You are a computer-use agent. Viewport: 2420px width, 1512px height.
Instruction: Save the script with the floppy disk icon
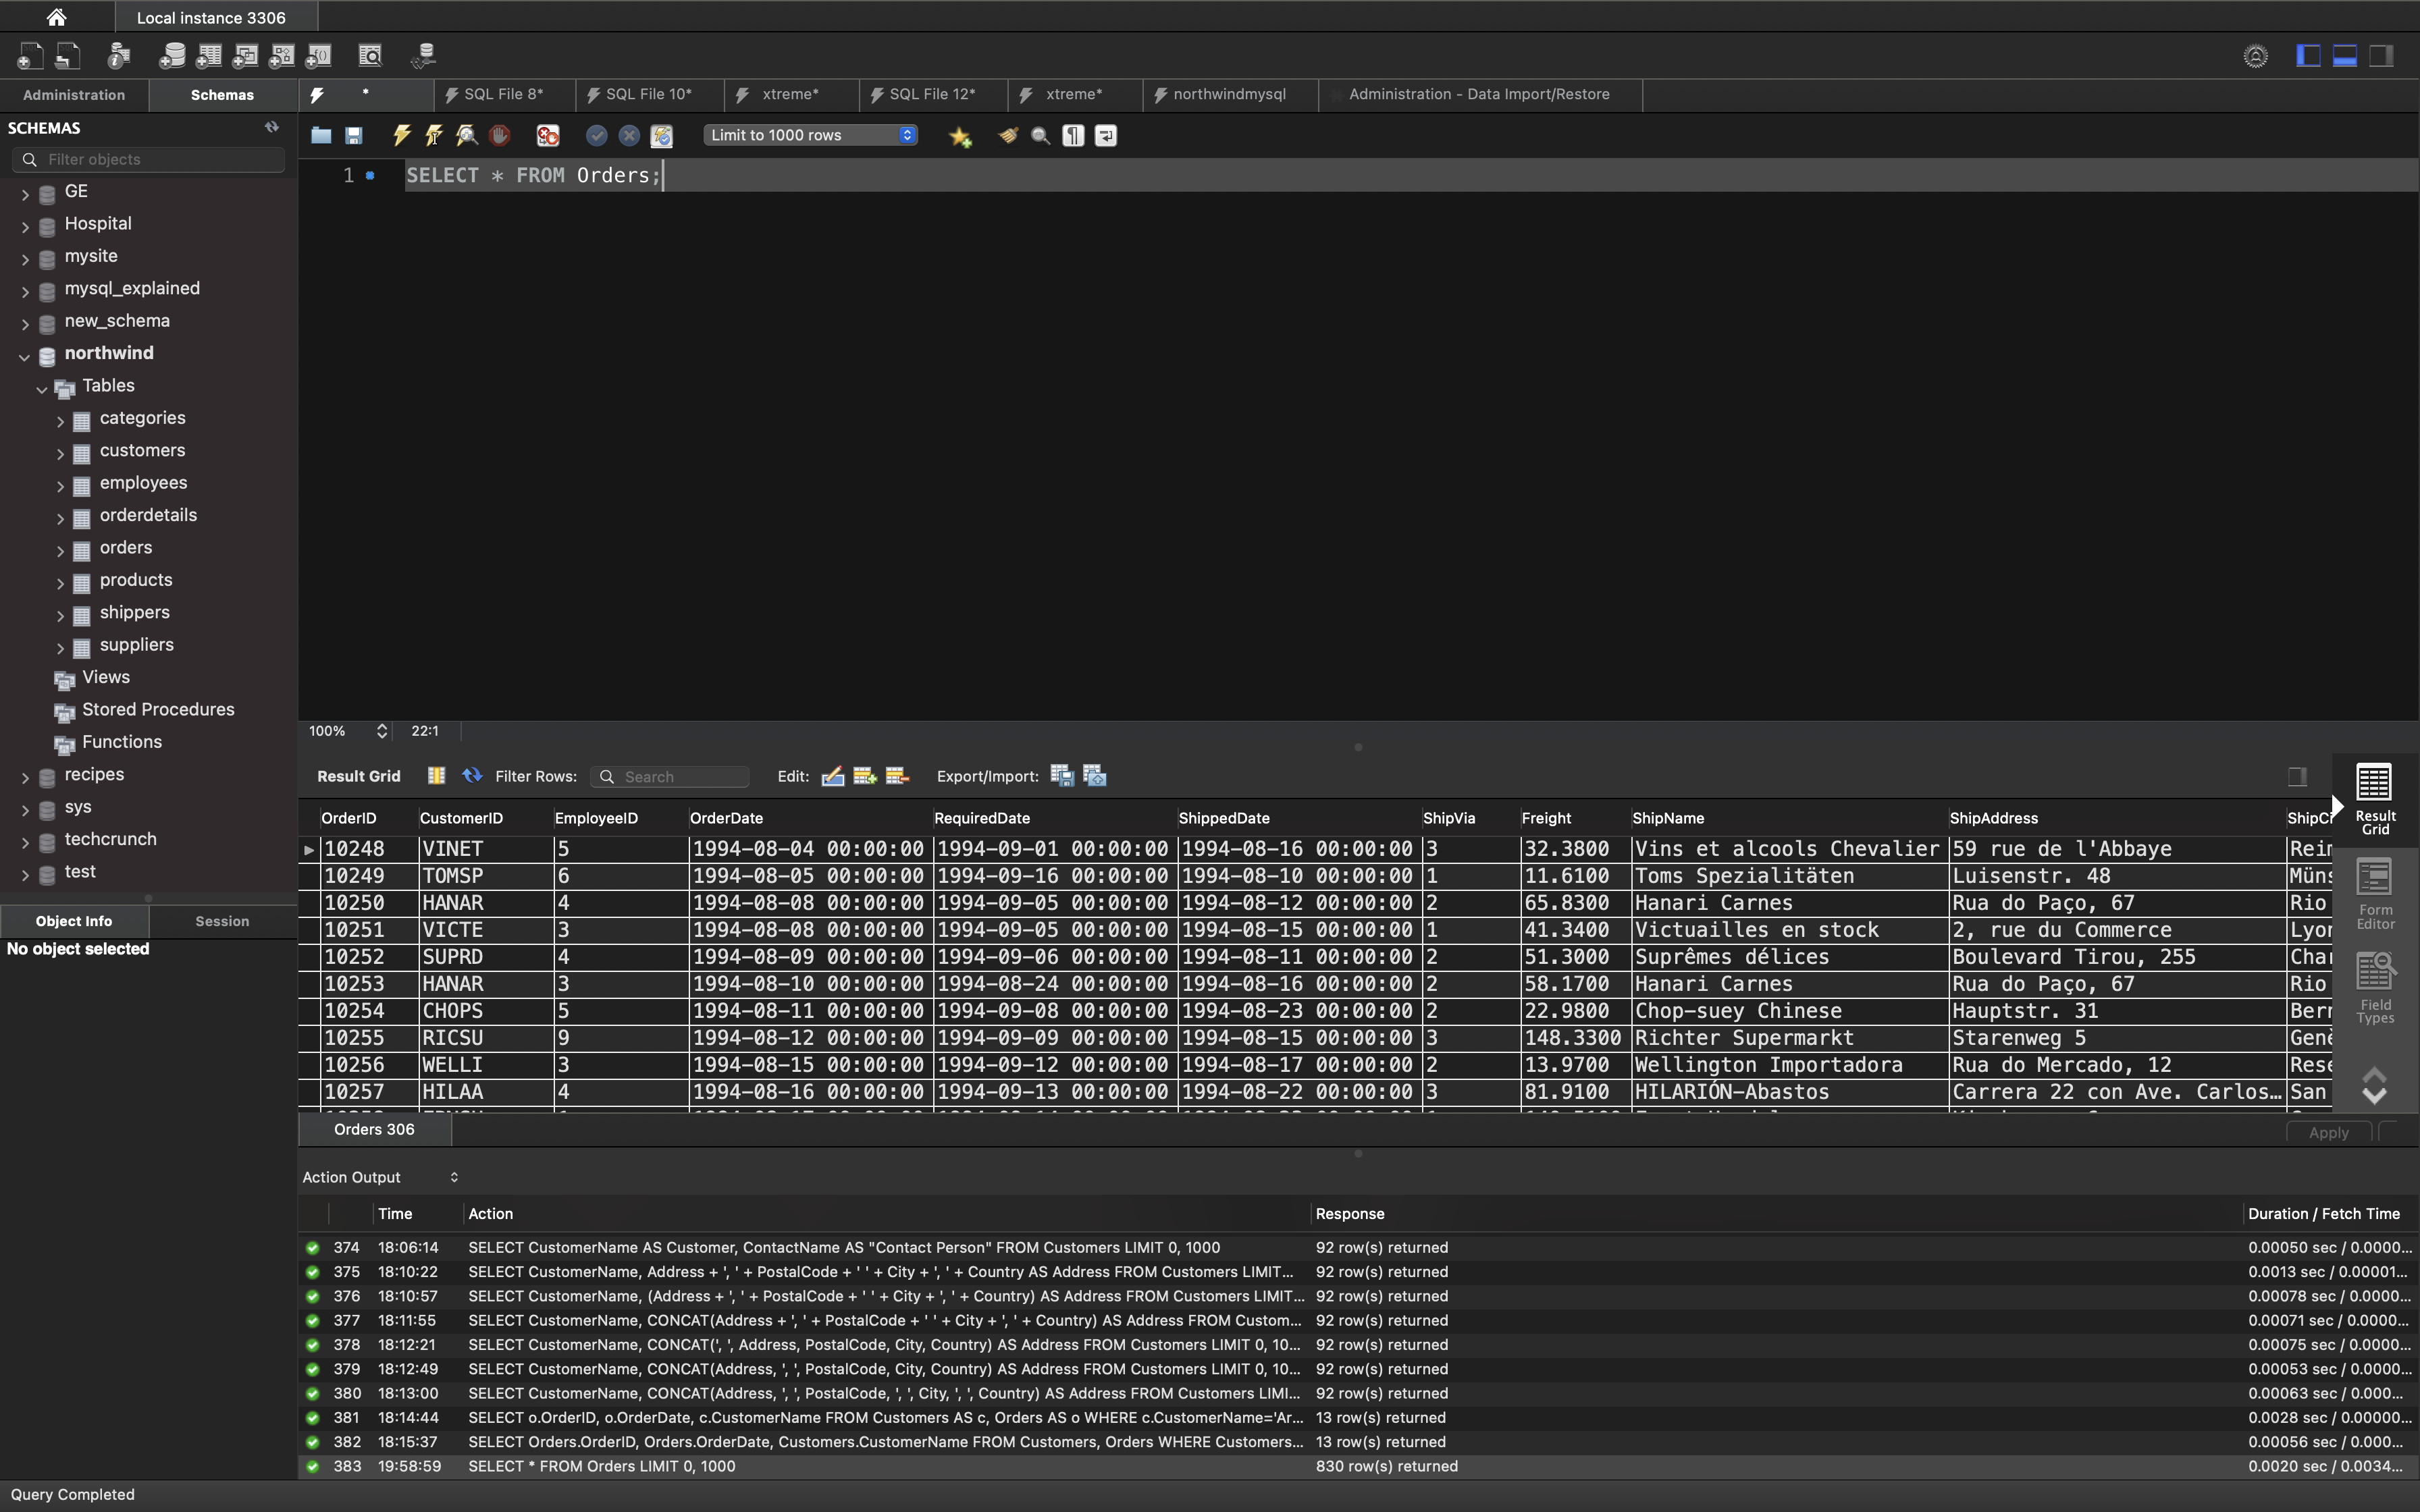click(354, 135)
